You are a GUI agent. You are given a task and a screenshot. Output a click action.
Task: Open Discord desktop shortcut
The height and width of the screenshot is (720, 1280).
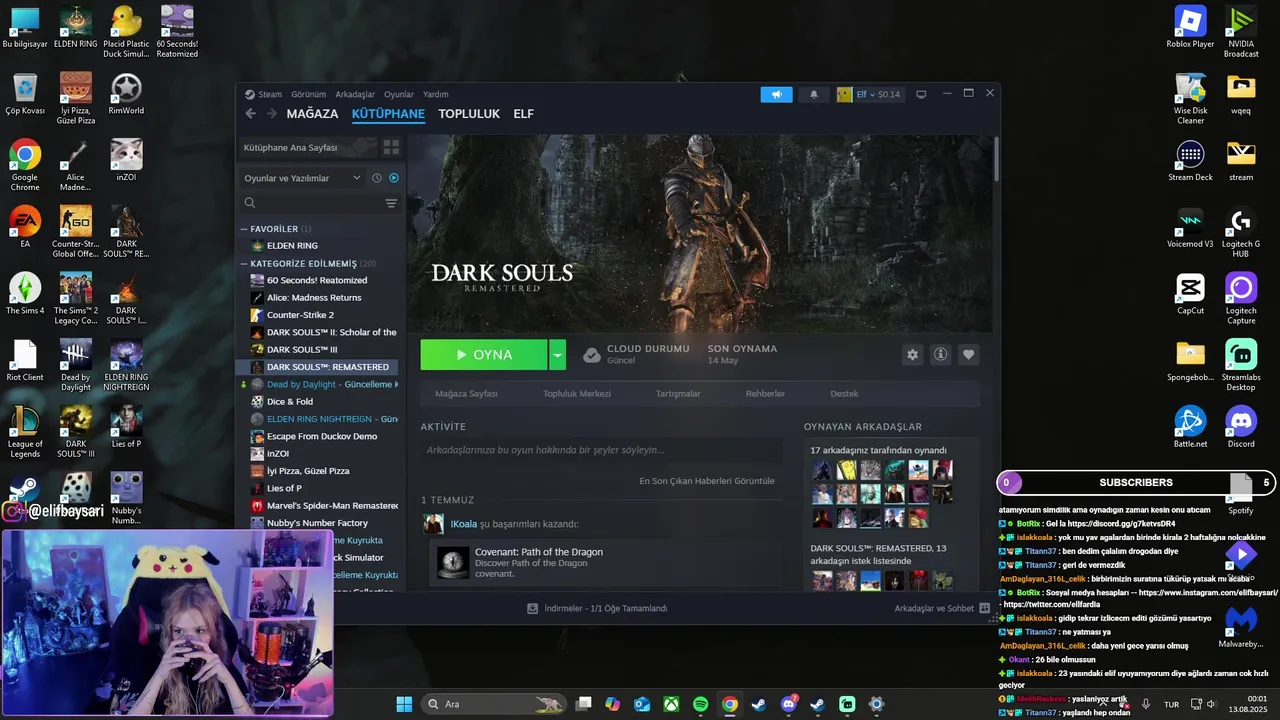coord(1241,427)
